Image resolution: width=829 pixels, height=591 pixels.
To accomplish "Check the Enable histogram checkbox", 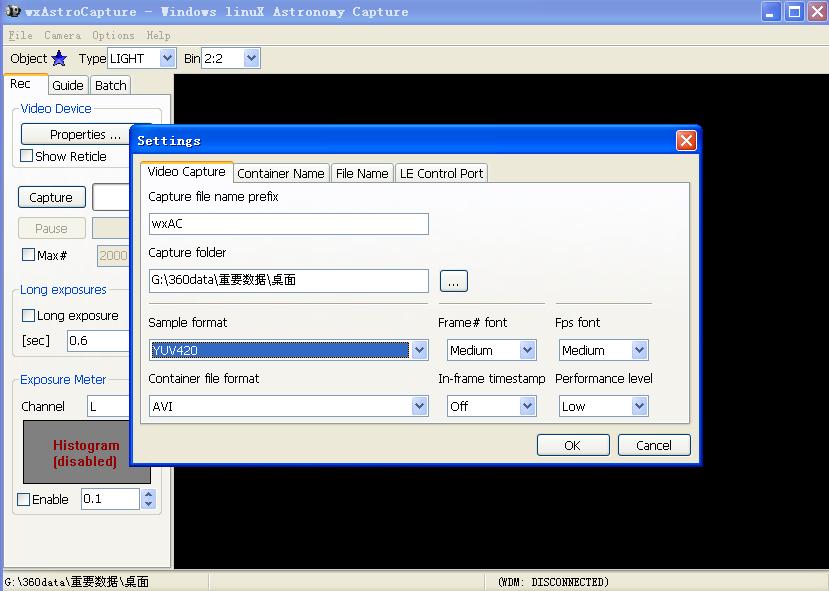I will click(x=23, y=500).
